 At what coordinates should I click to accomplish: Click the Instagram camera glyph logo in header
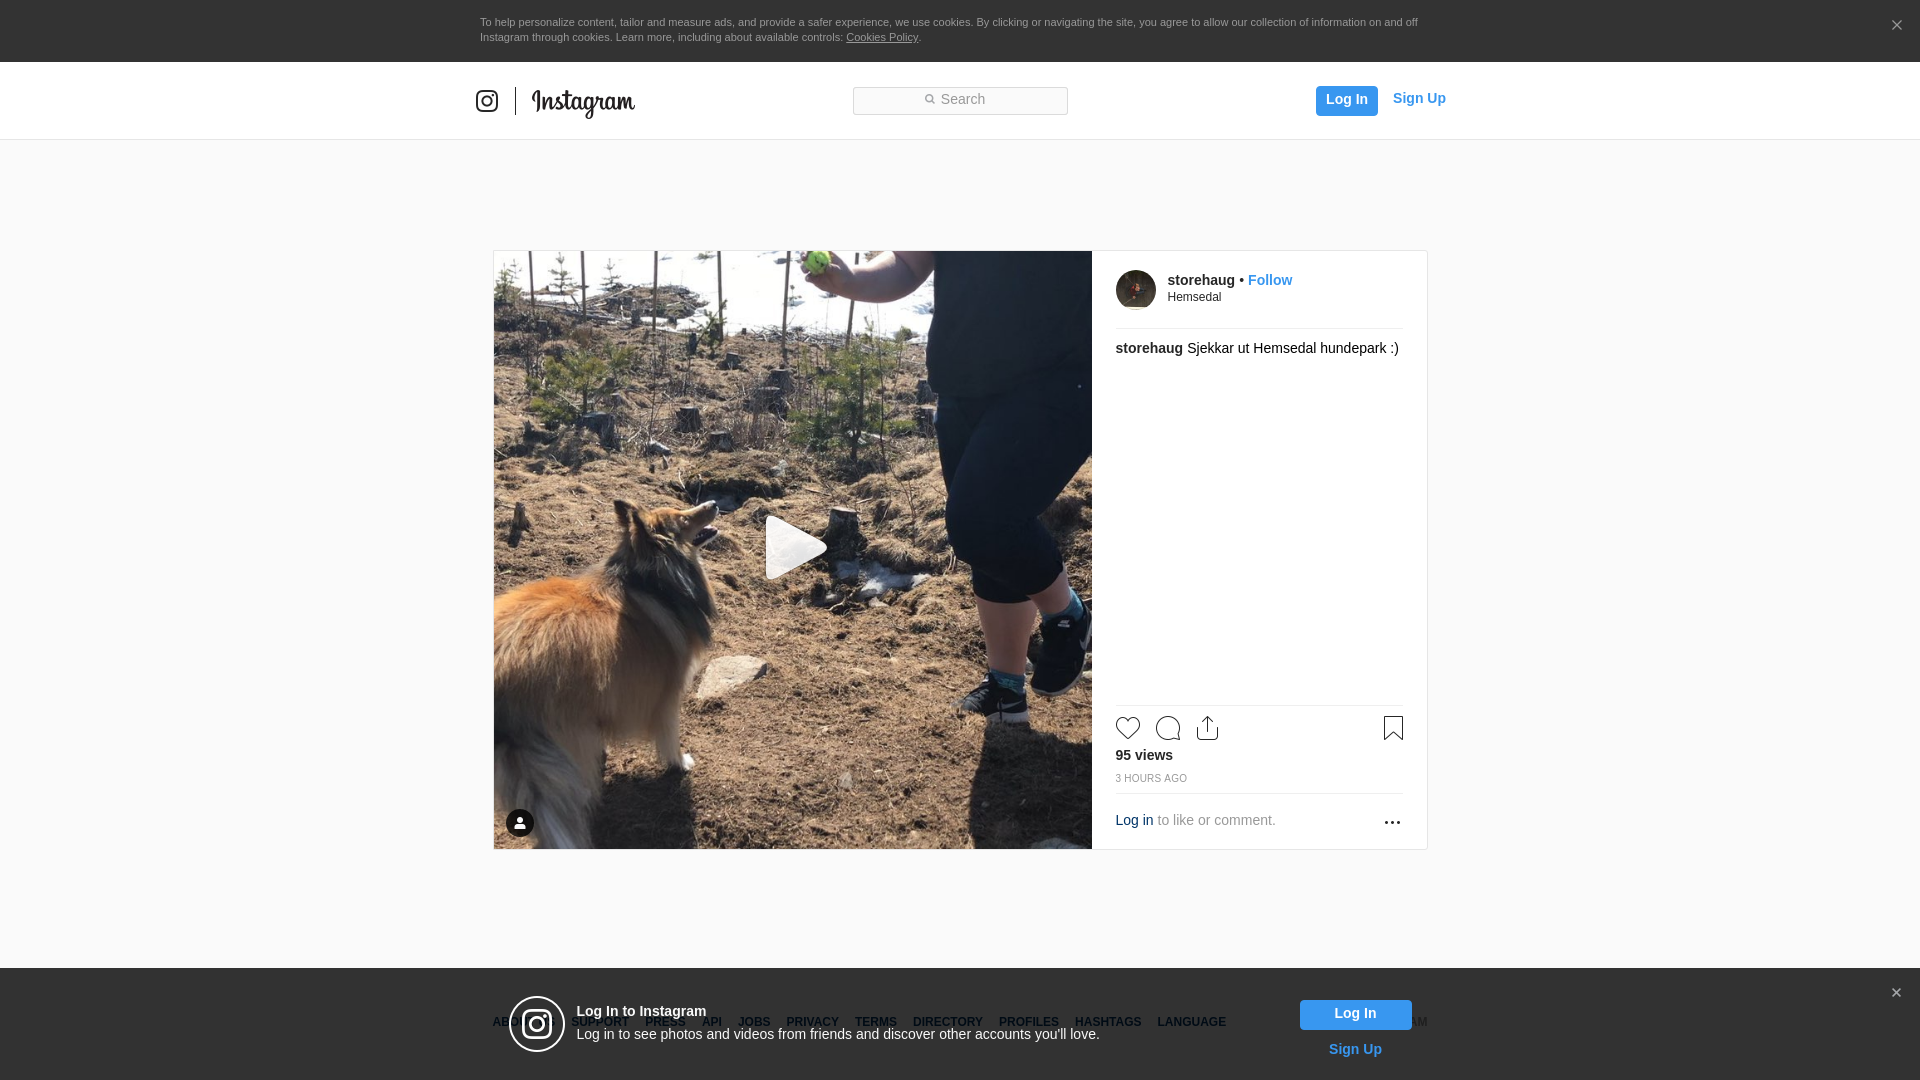pyautogui.click(x=487, y=101)
